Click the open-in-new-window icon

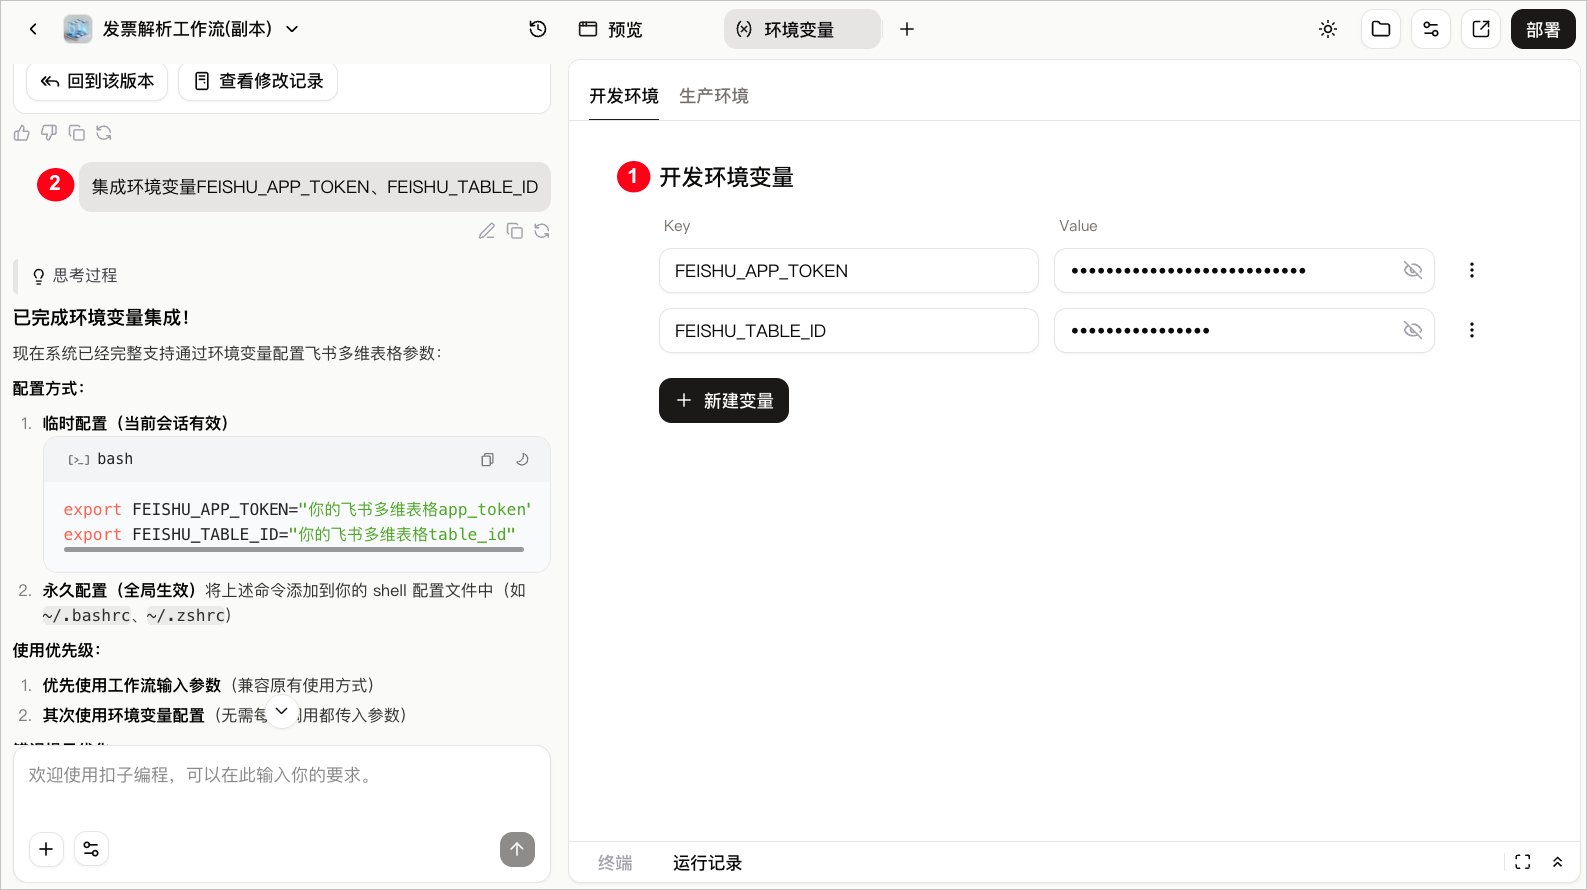pos(1481,29)
